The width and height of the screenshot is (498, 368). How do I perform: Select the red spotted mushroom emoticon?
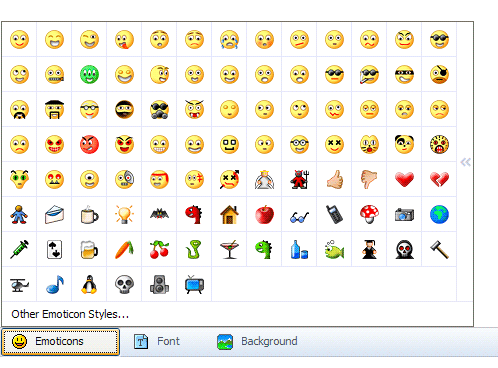tap(369, 214)
